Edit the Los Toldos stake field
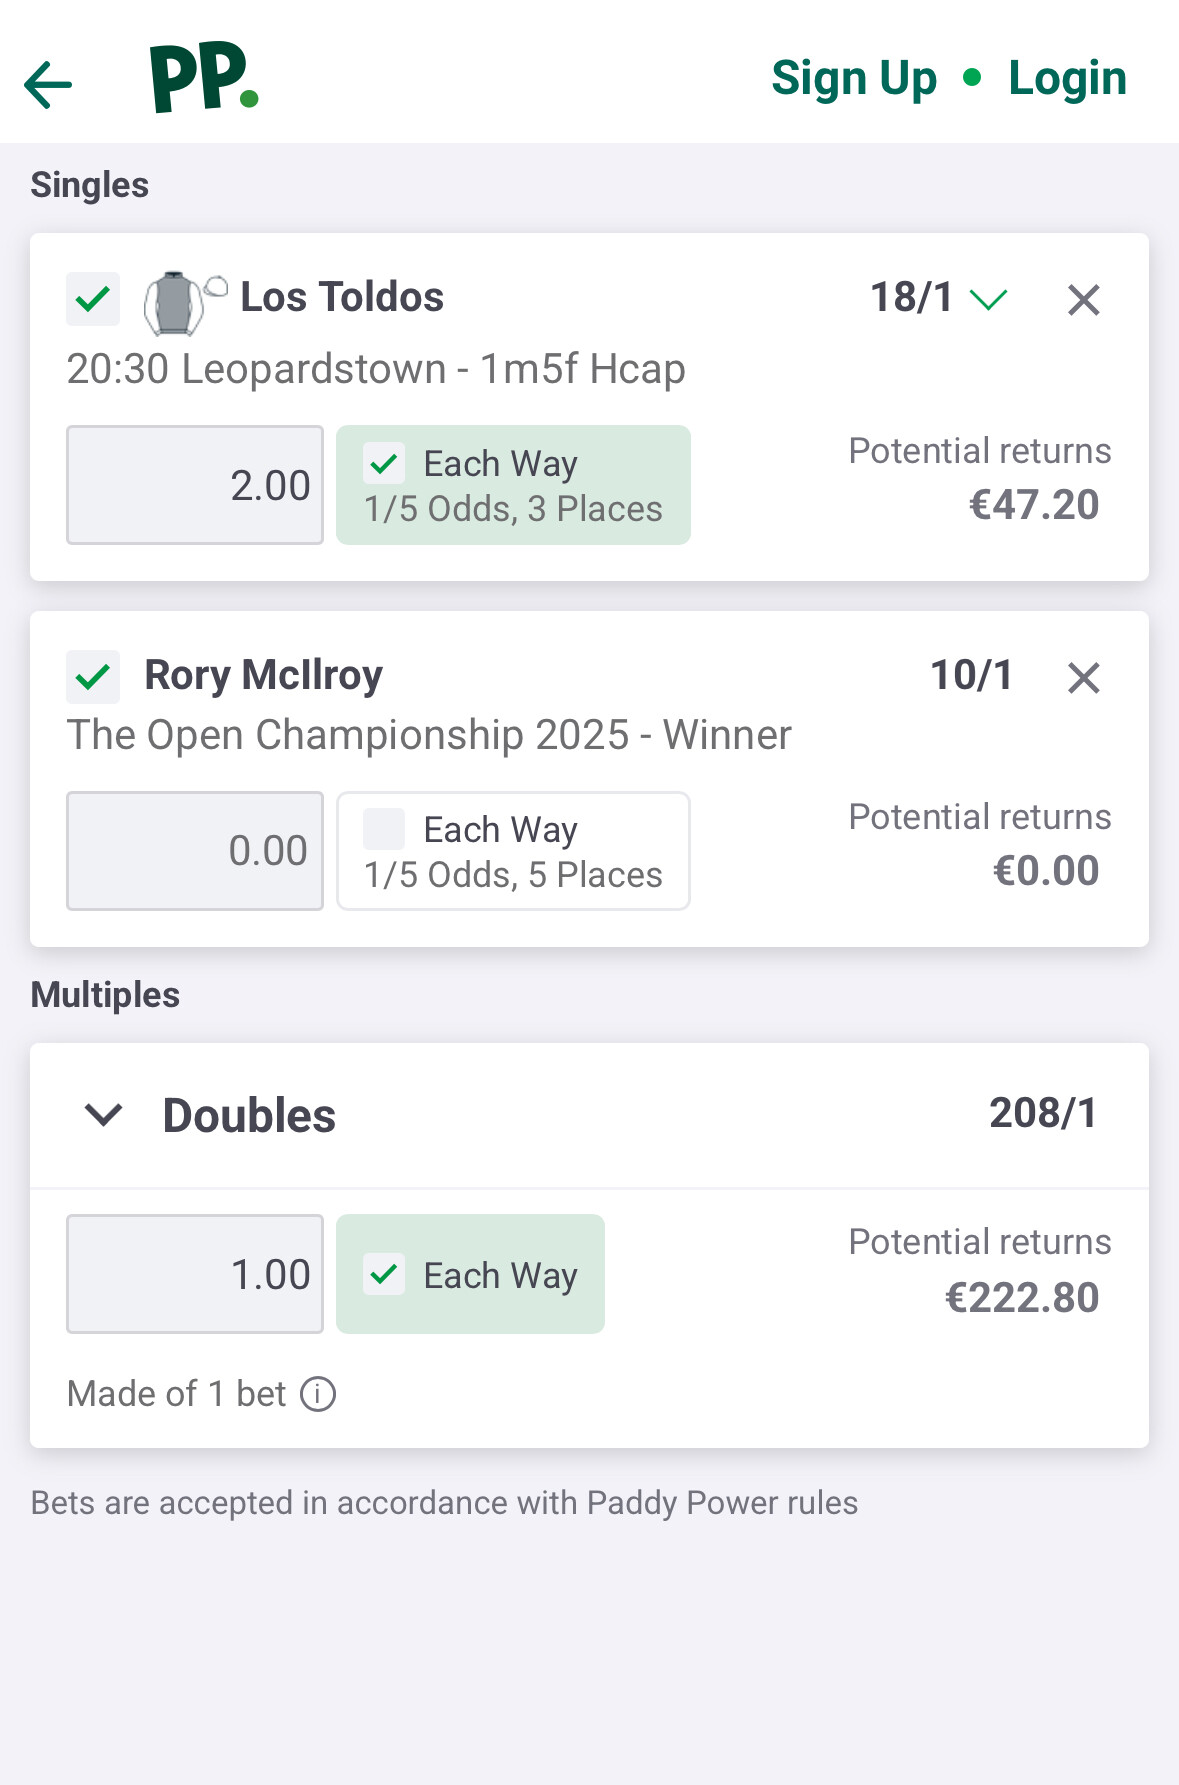The image size is (1179, 1785). tap(195, 485)
